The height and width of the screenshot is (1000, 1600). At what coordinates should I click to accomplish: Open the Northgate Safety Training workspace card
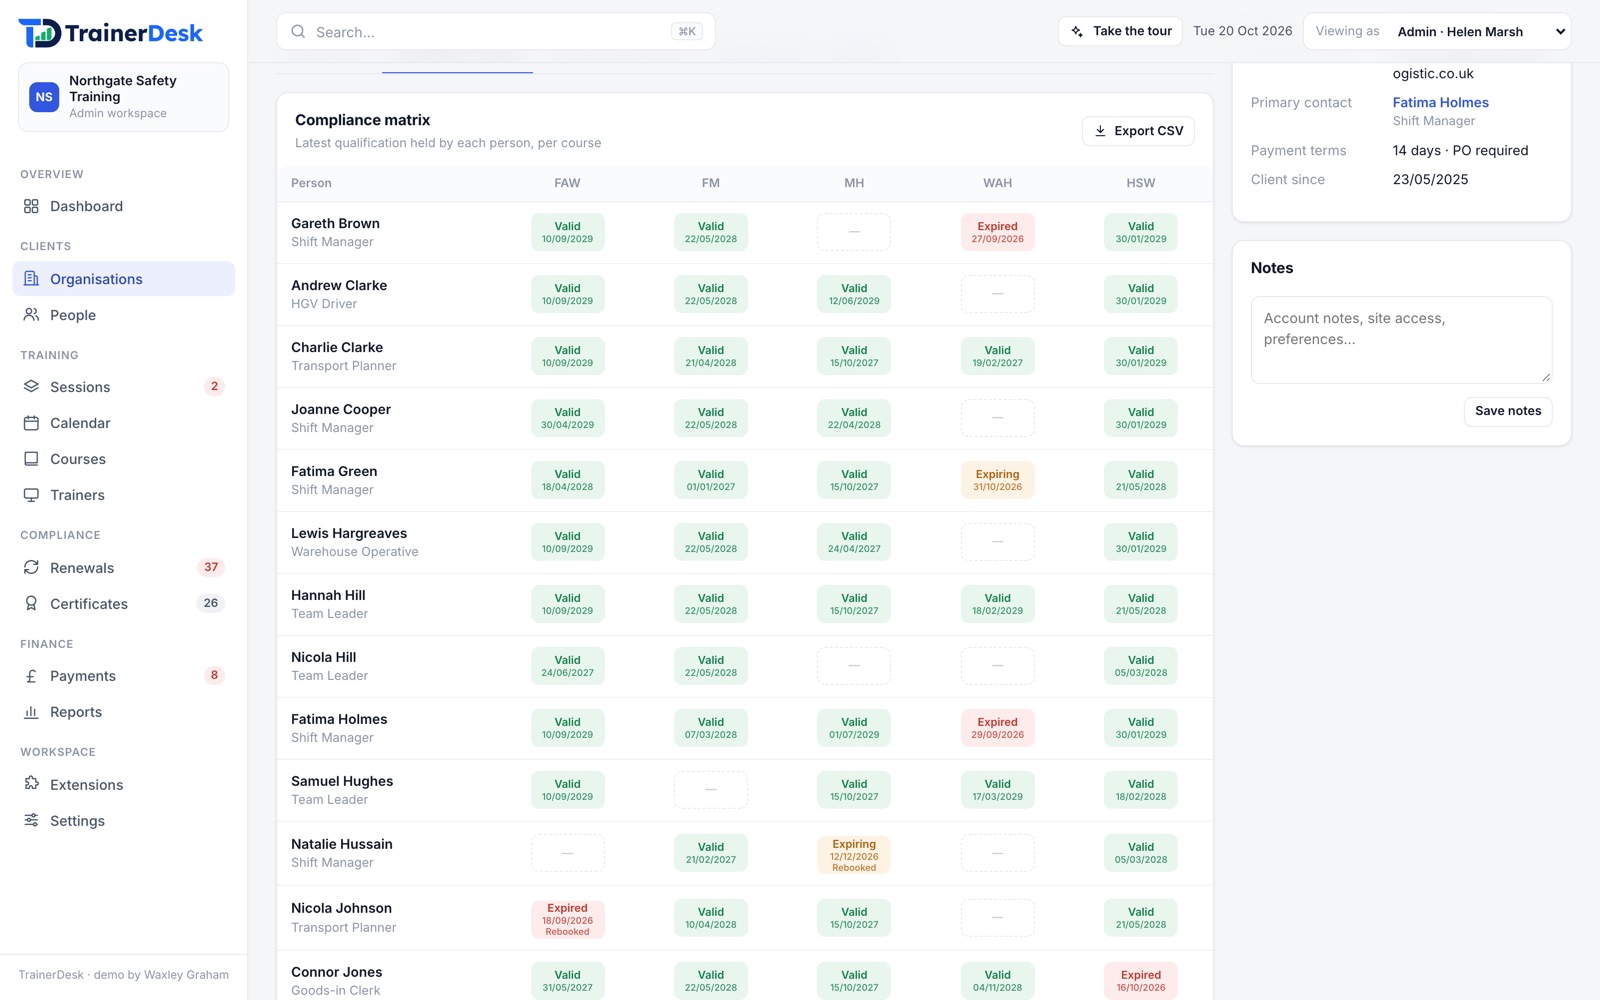[124, 97]
